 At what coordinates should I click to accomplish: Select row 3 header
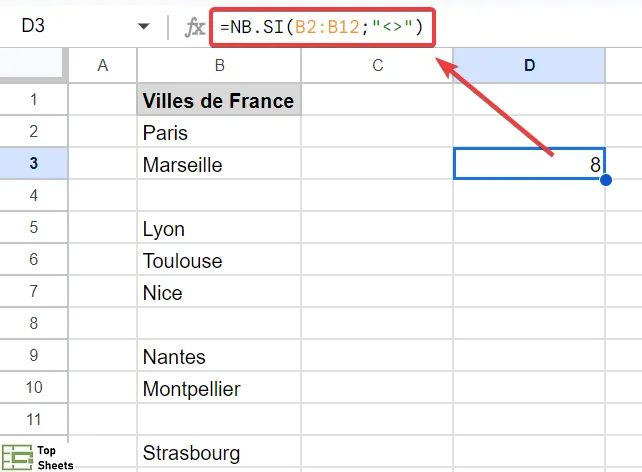[33, 164]
